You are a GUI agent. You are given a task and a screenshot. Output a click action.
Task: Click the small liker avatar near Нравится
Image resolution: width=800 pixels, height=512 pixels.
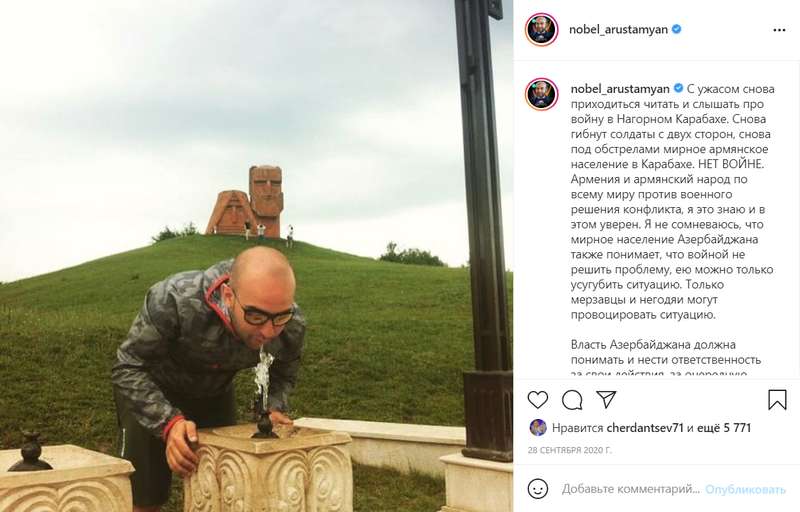coord(538,427)
